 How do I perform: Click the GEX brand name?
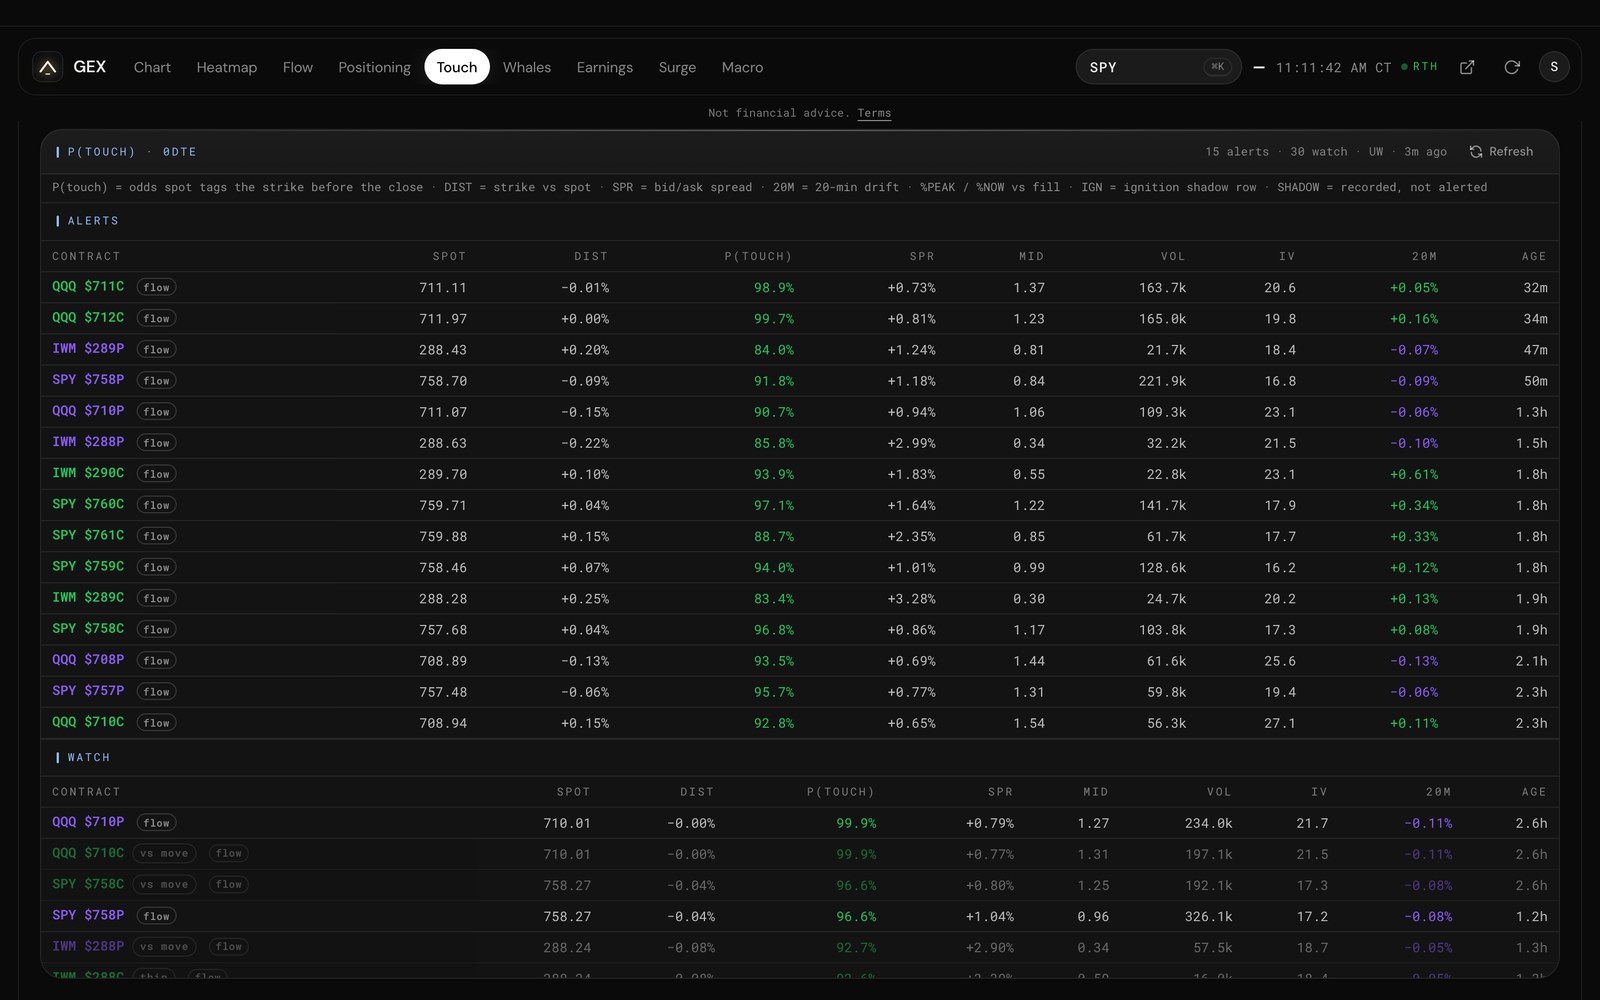pyautogui.click(x=89, y=67)
